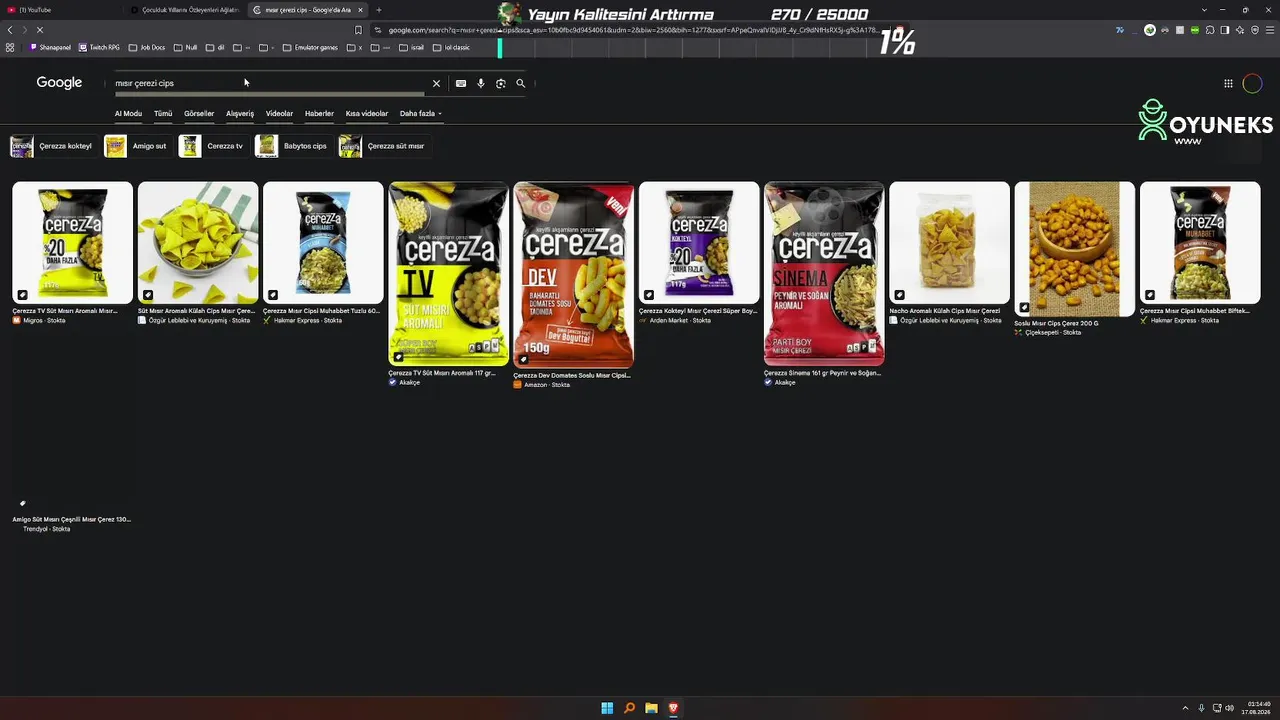This screenshot has height=720, width=1280.
Task: Show hidden system tray icons
Action: pyautogui.click(x=1185, y=708)
